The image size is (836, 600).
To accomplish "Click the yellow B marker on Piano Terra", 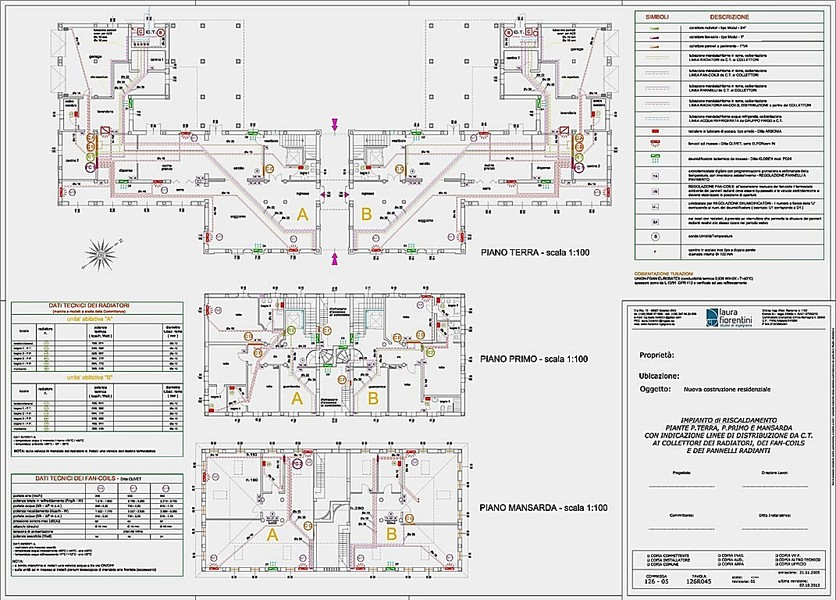I will point(366,212).
